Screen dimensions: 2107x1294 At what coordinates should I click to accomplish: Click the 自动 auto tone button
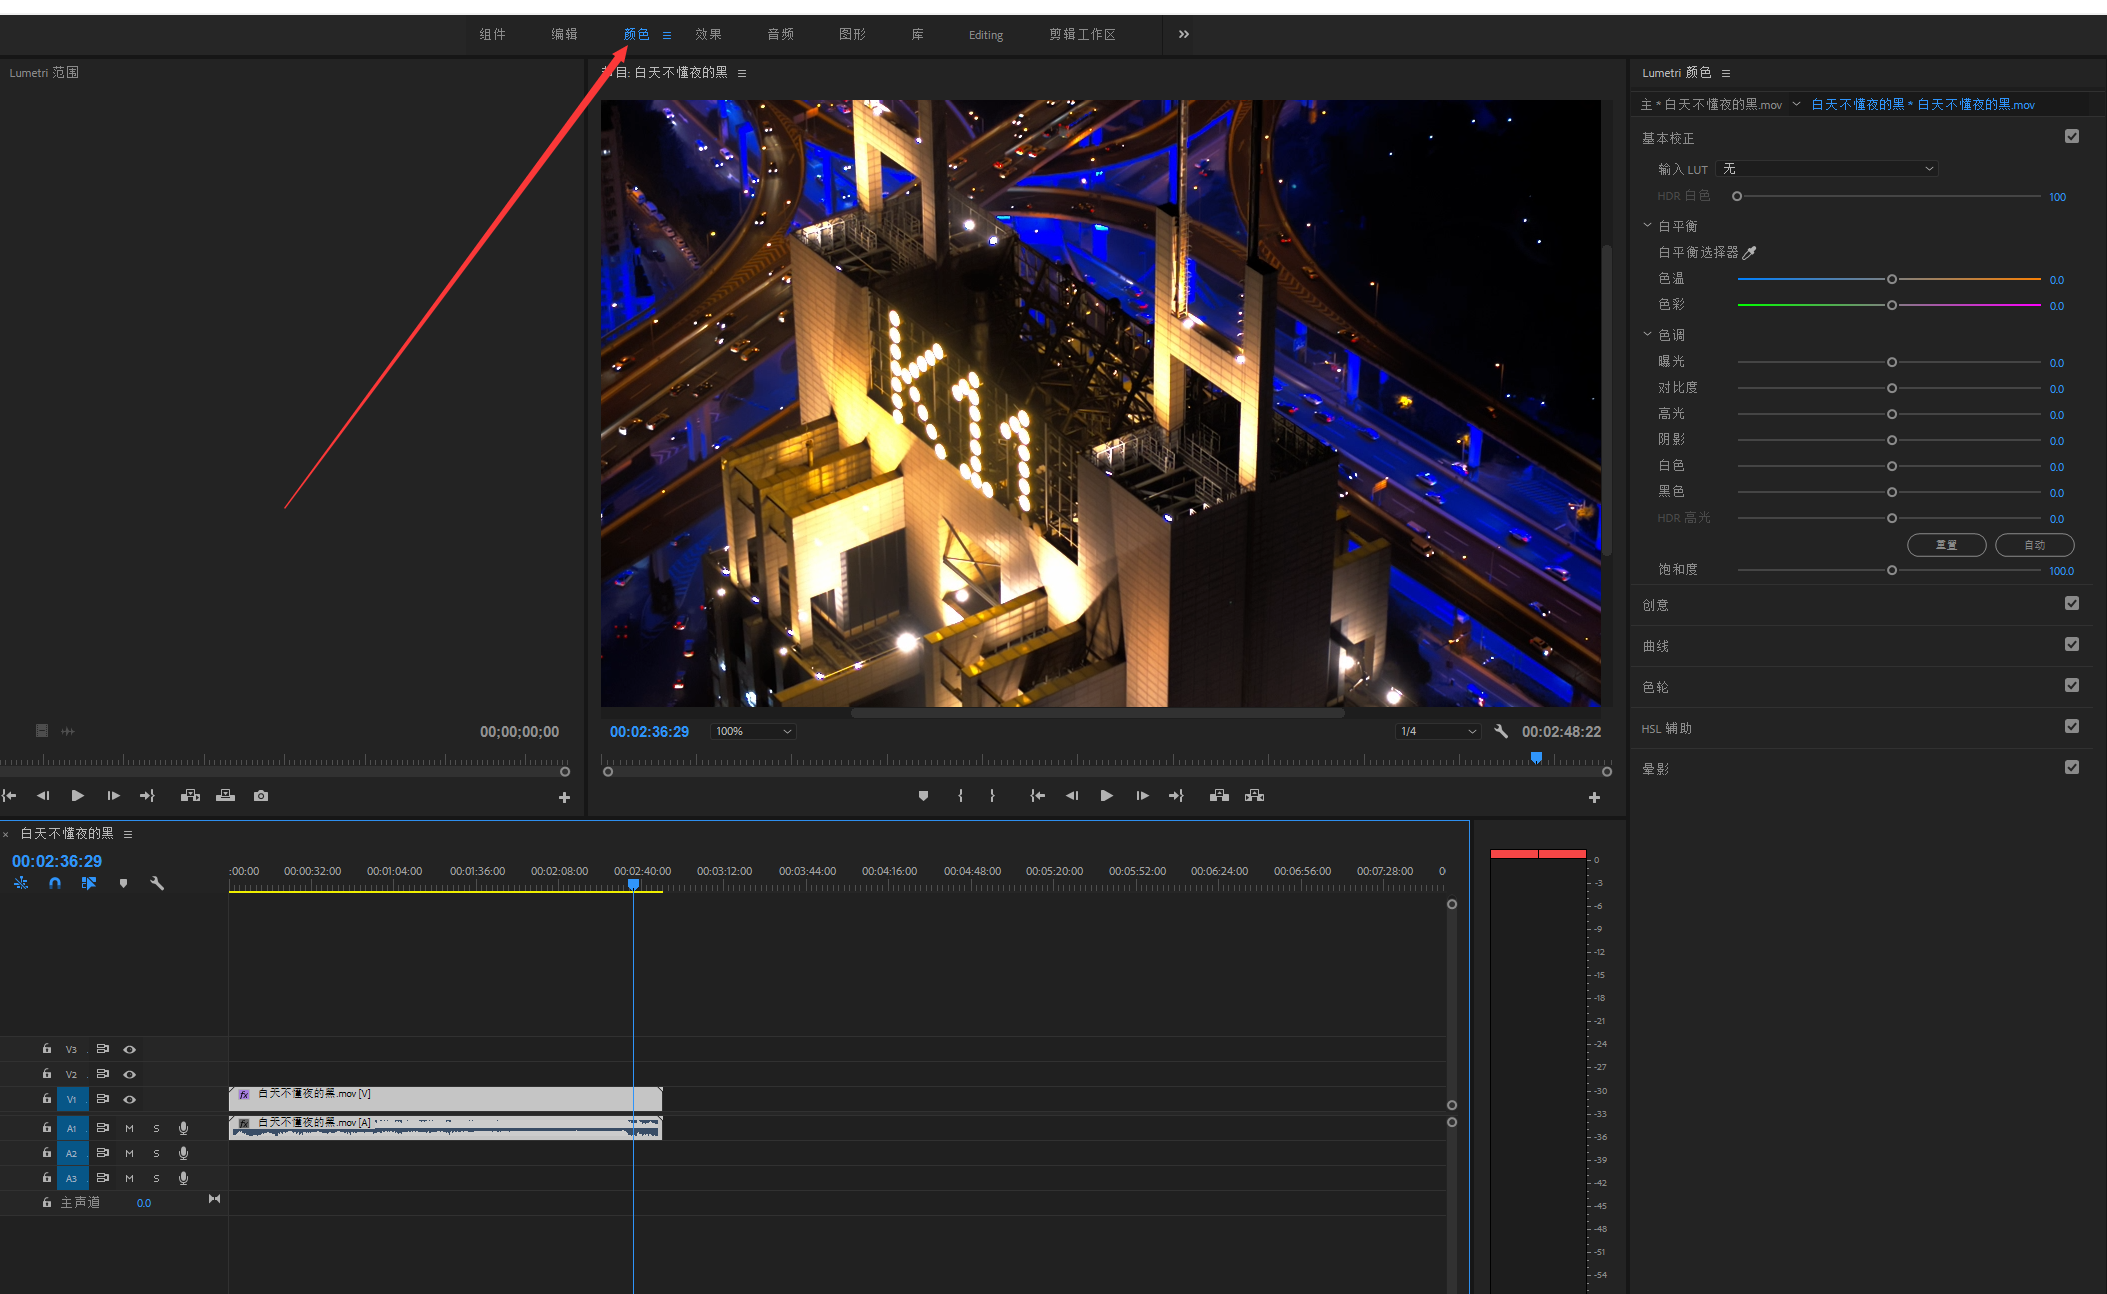click(2034, 545)
